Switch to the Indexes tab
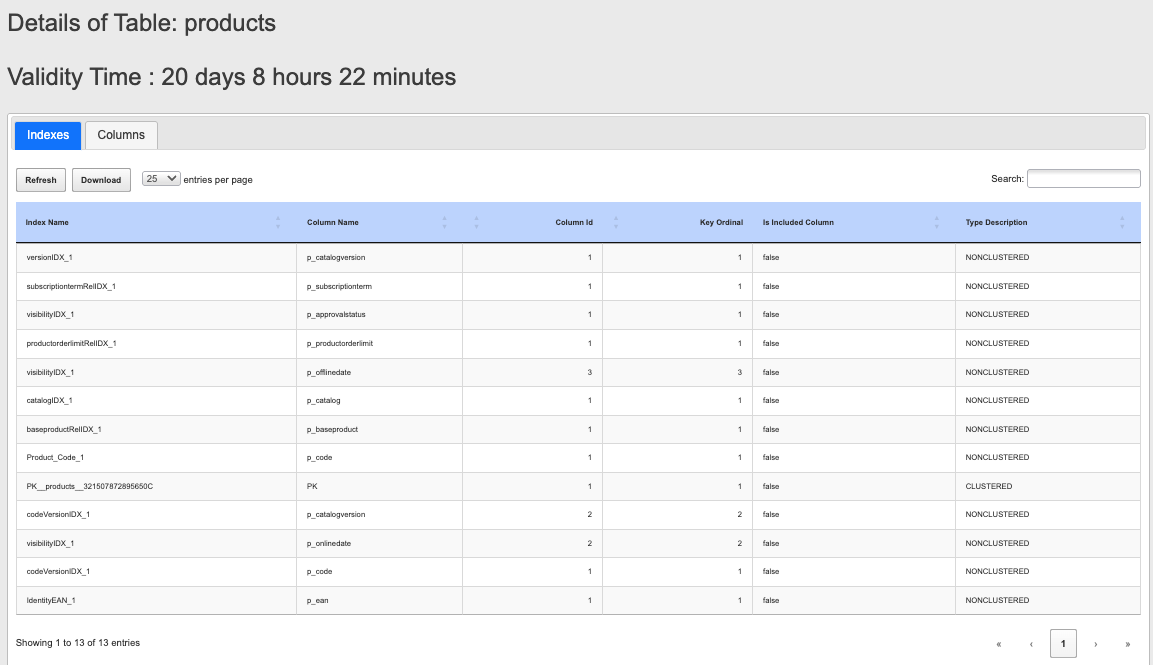This screenshot has width=1153, height=665. coord(48,135)
